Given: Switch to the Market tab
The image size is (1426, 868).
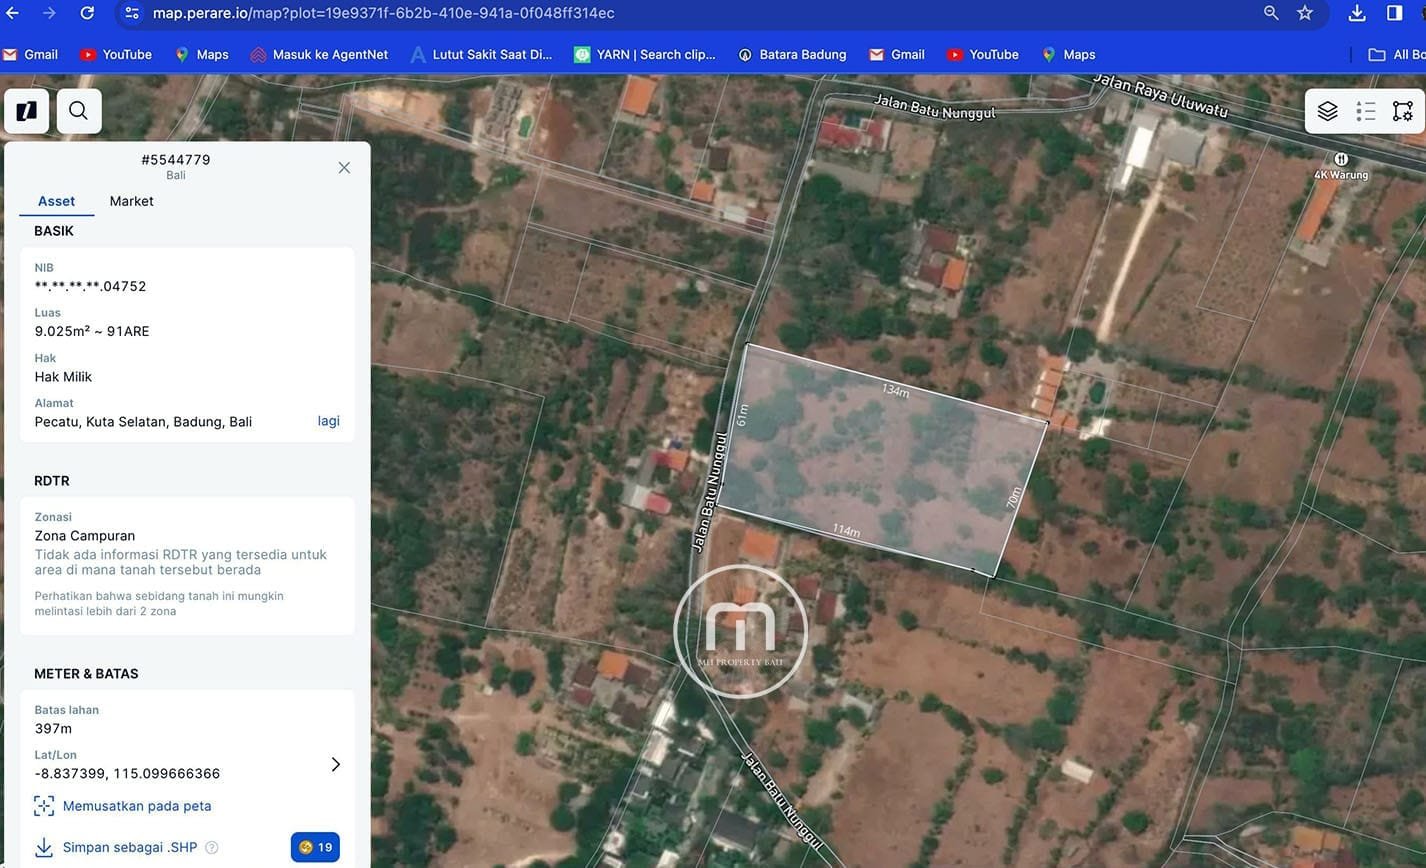Looking at the screenshot, I should point(131,201).
